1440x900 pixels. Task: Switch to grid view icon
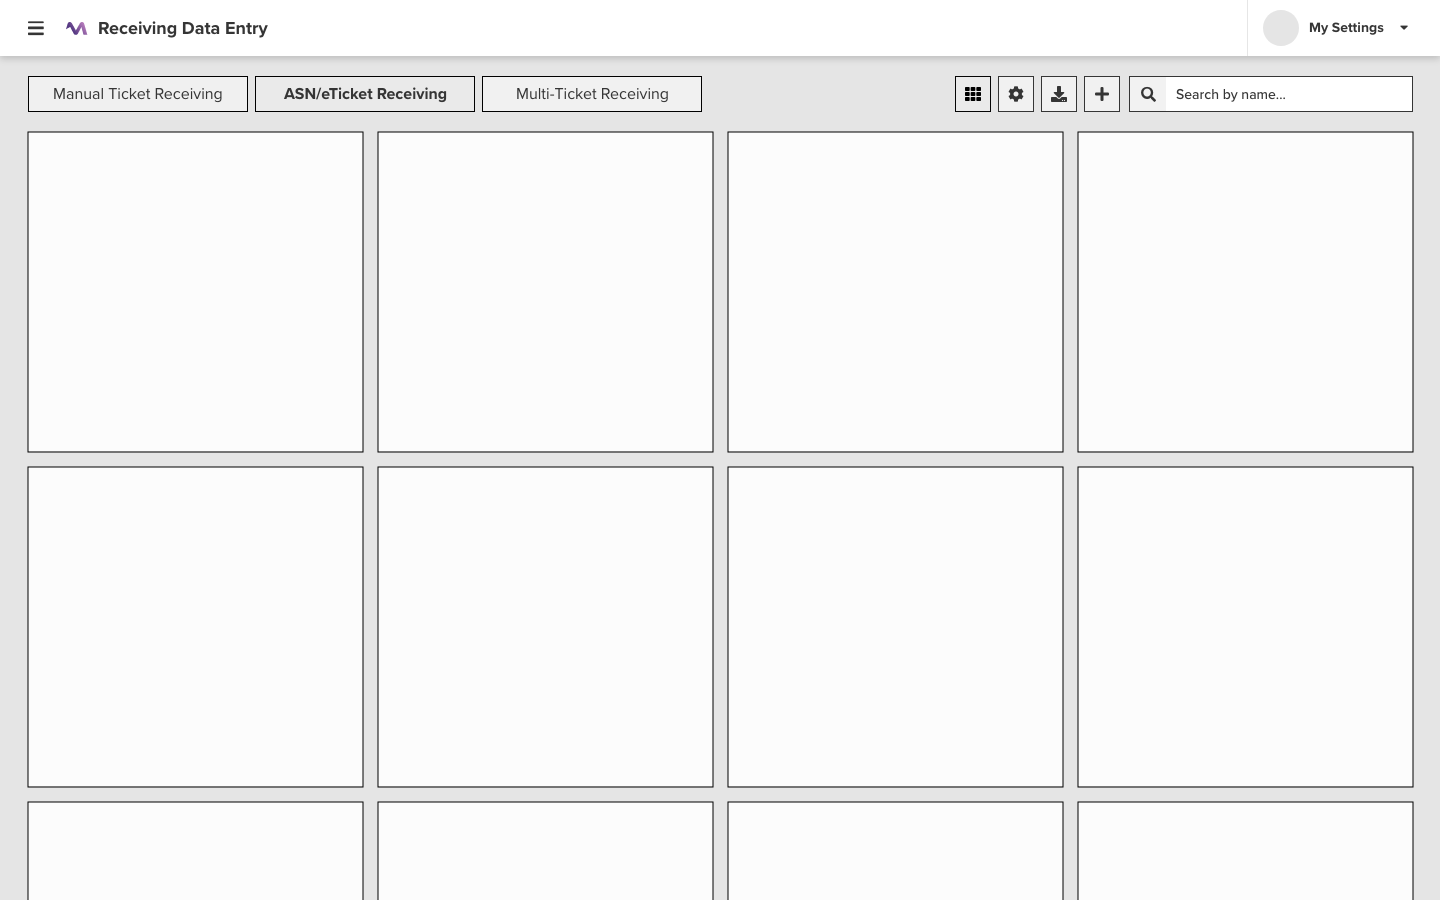pos(973,94)
